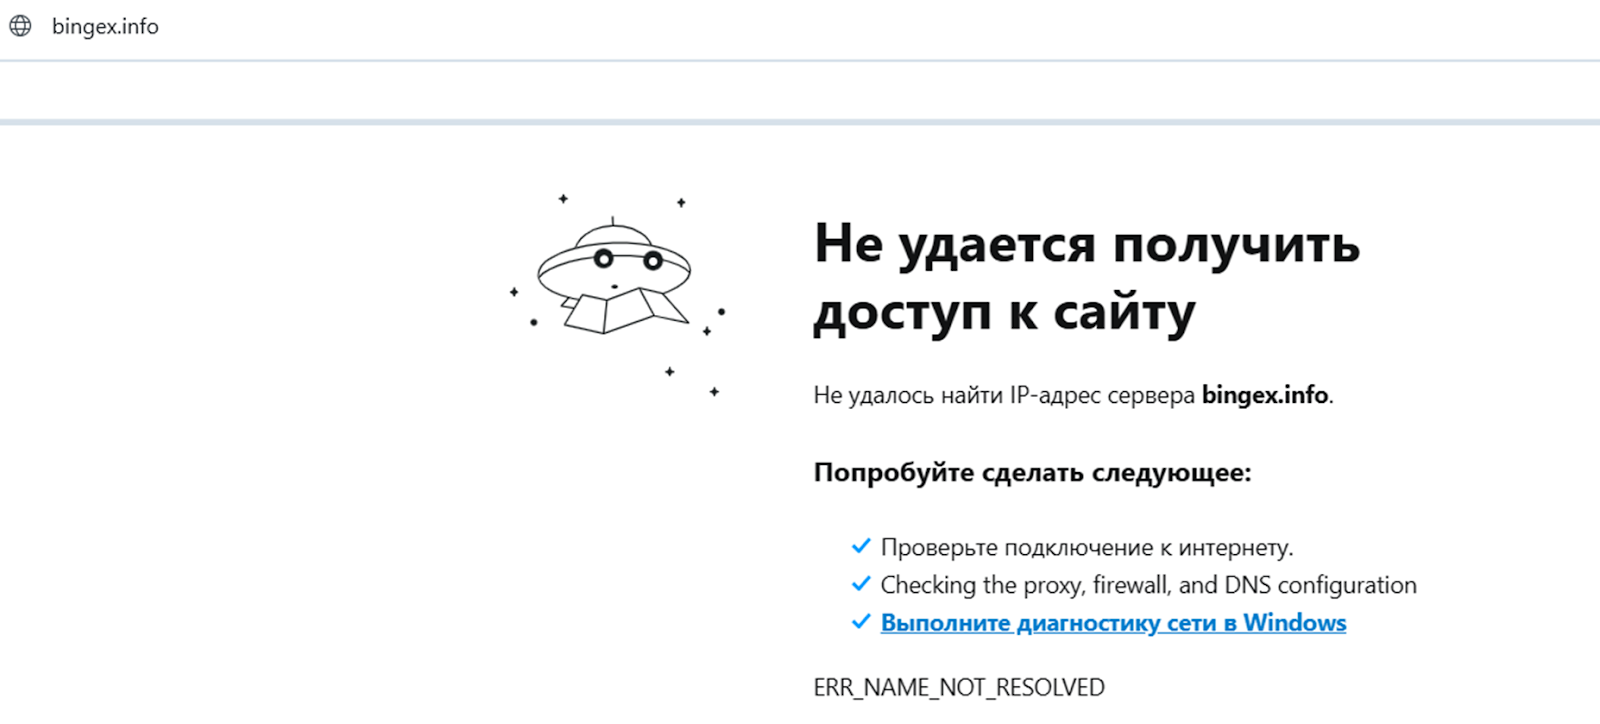The height and width of the screenshot is (724, 1600).
Task: Click the globe site info icon
Action: (20, 26)
